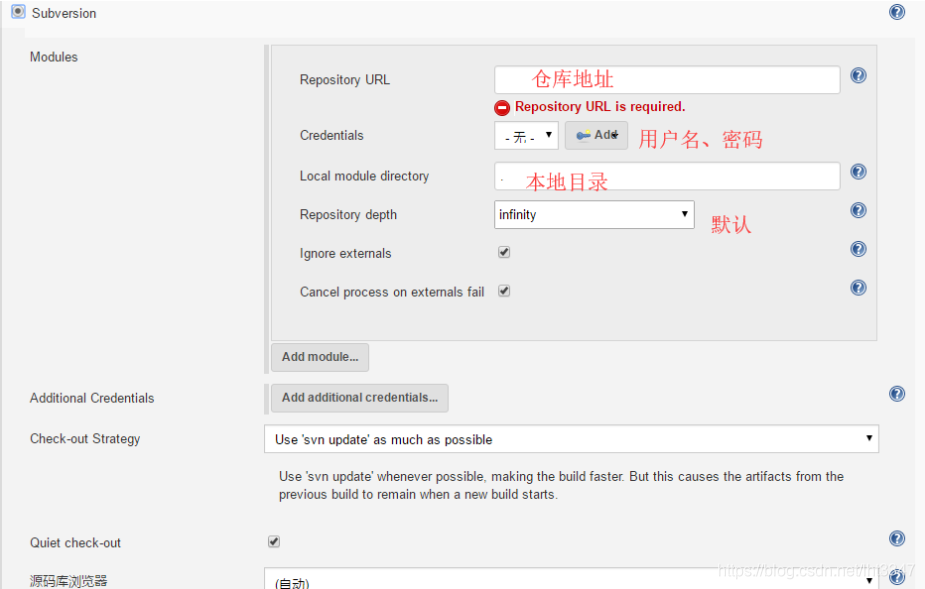The image size is (925, 589).
Task: Open help for Quiet check-out
Action: [x=897, y=538]
